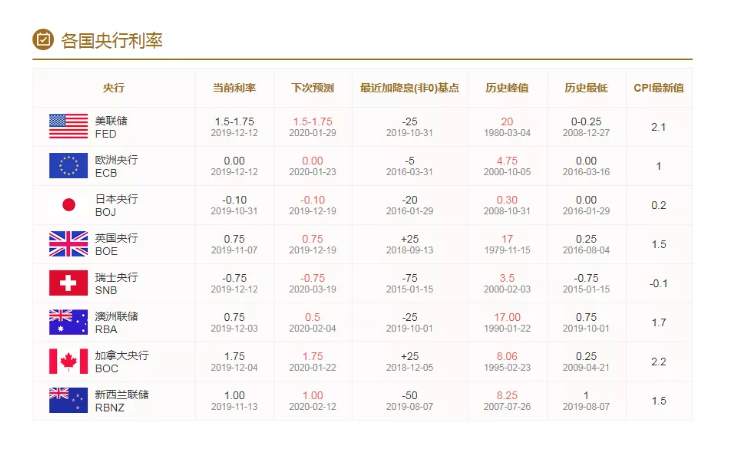
Task: Click BOJ historical peak 0.30
Action: click(x=507, y=200)
